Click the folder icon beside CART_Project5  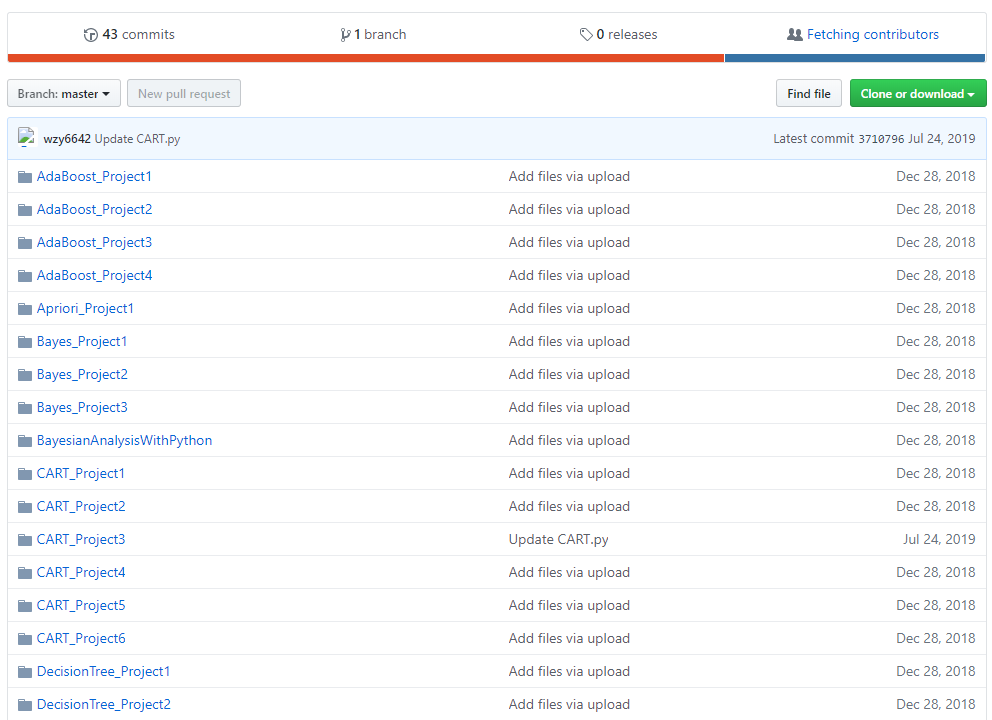click(x=24, y=605)
